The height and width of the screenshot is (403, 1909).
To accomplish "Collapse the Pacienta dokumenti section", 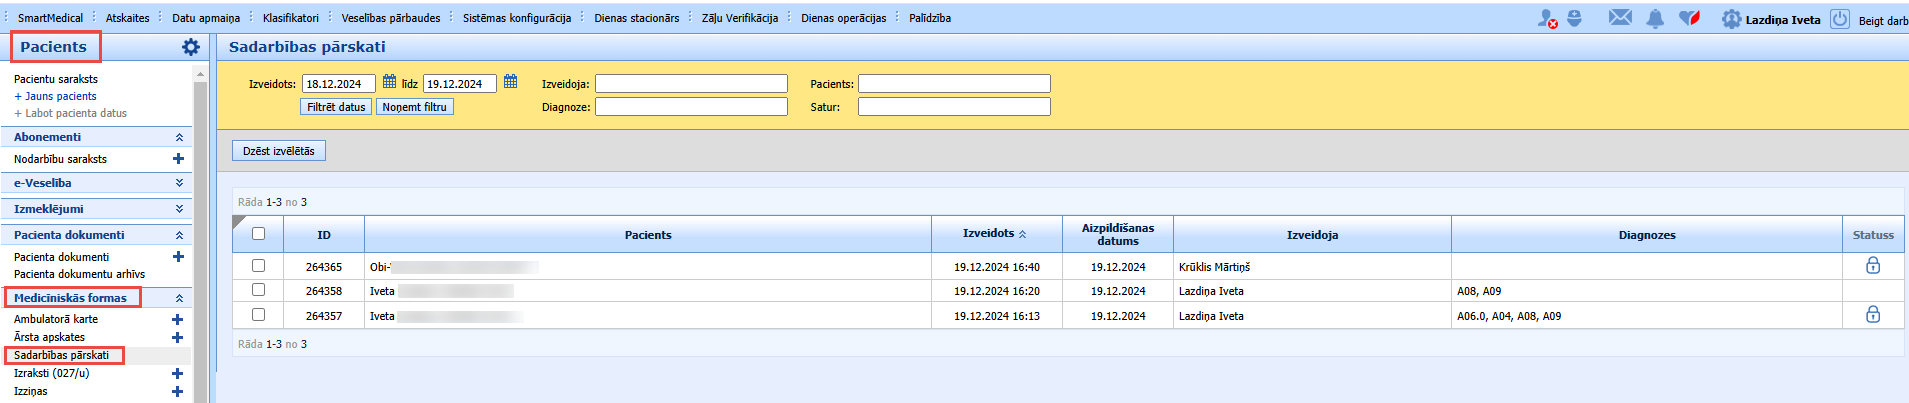I will (x=179, y=235).
